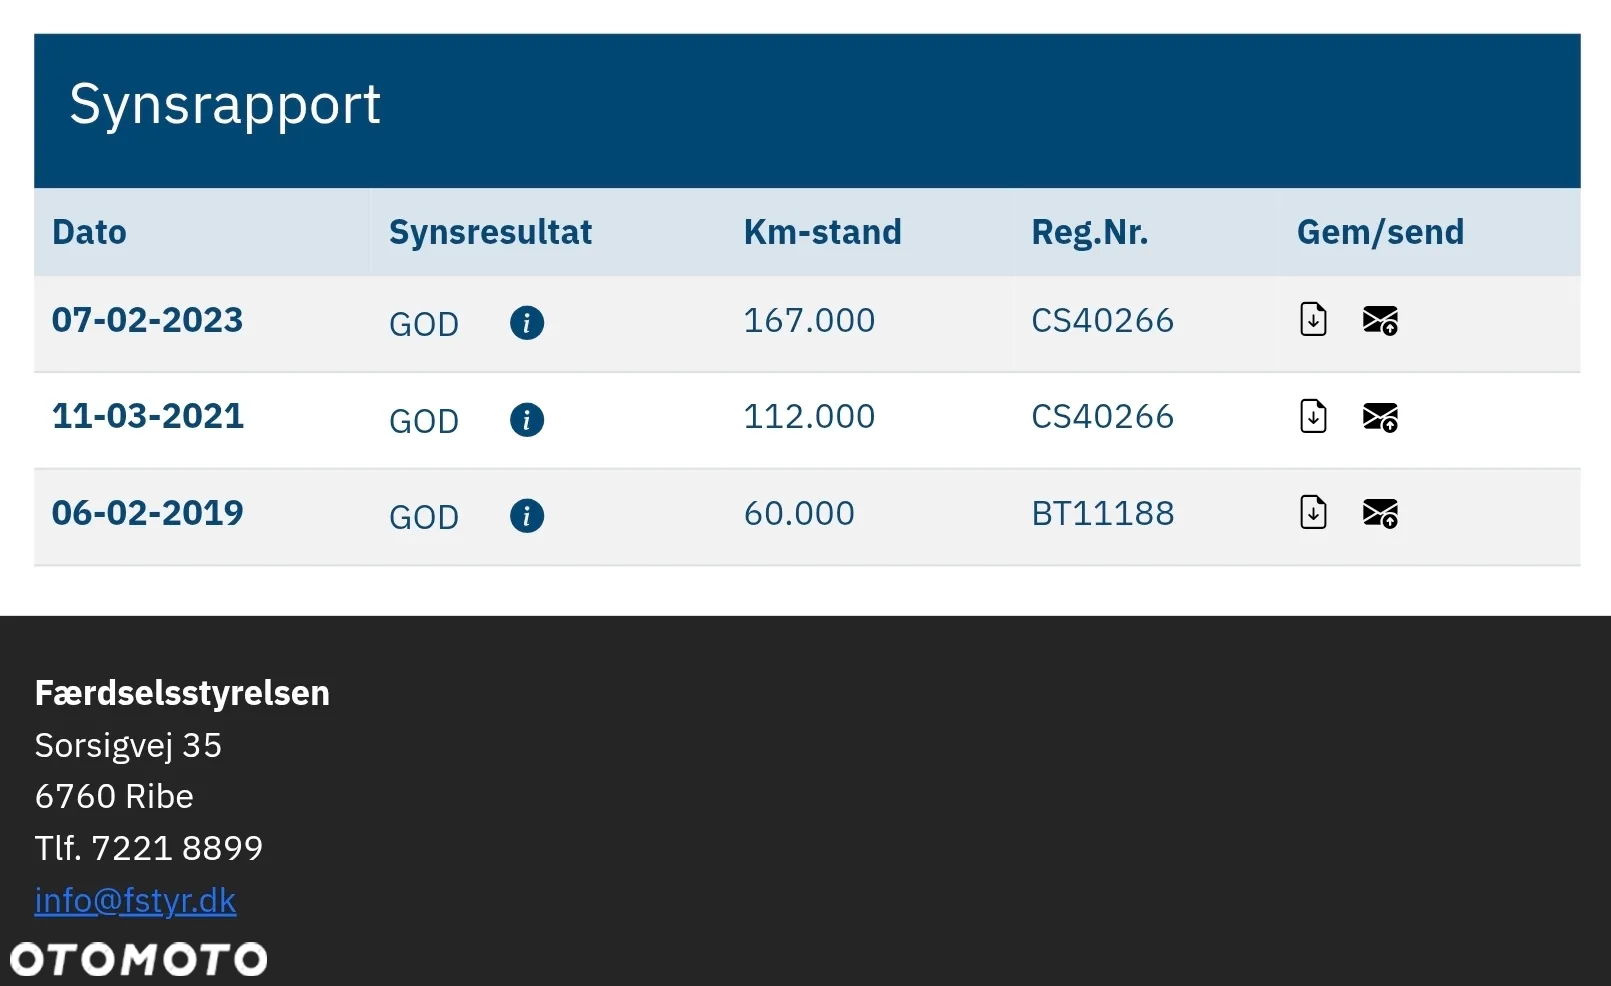Send 11-03-2021 report by email
The height and width of the screenshot is (986, 1611).
coord(1380,417)
